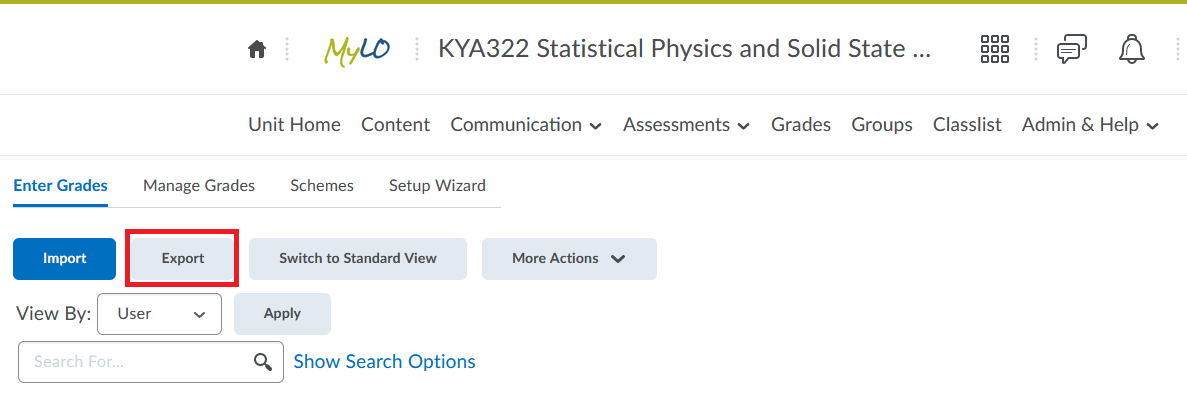This screenshot has height=412, width=1187.
Task: Open the Setup Wizard tab
Action: click(438, 186)
